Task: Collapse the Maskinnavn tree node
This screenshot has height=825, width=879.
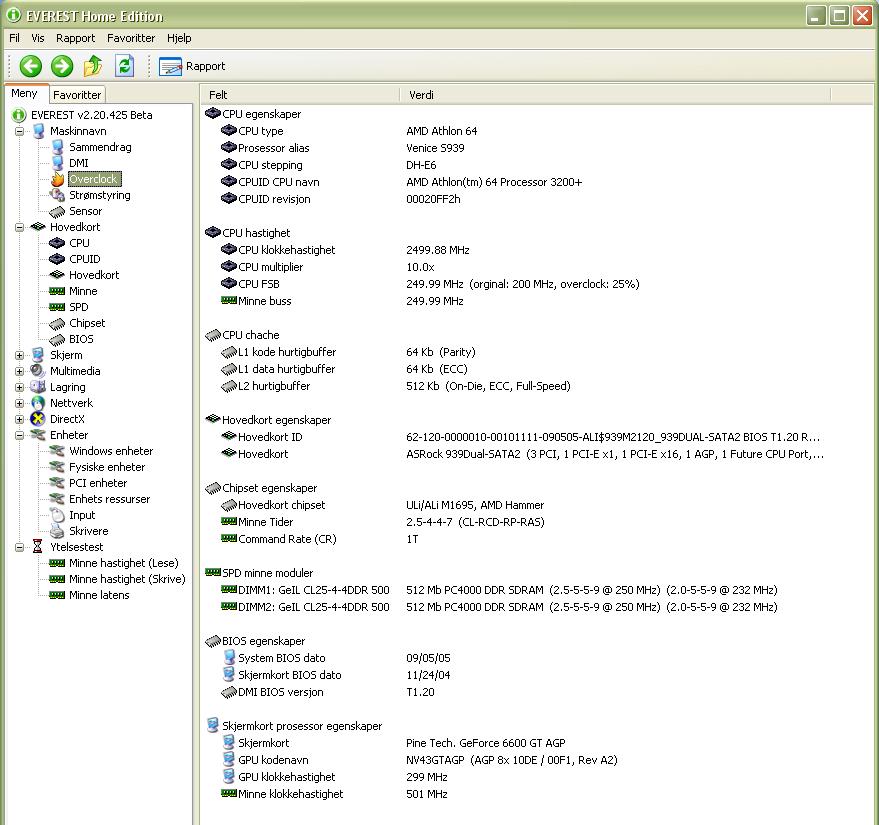Action: [20, 131]
